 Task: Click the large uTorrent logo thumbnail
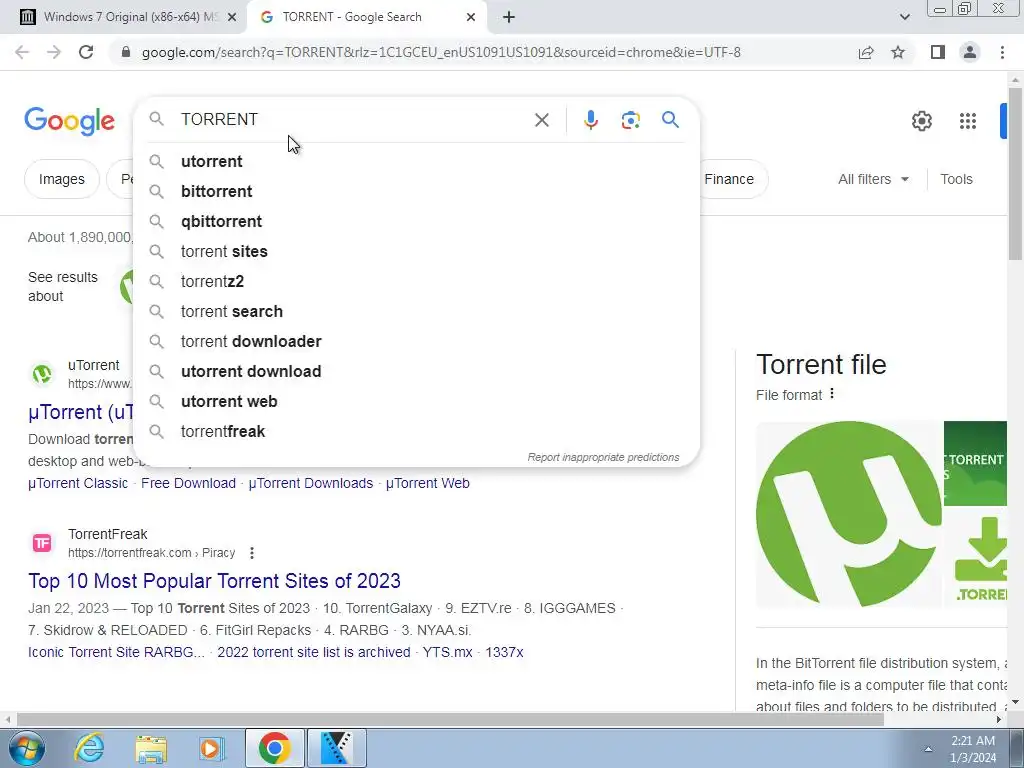(x=848, y=514)
